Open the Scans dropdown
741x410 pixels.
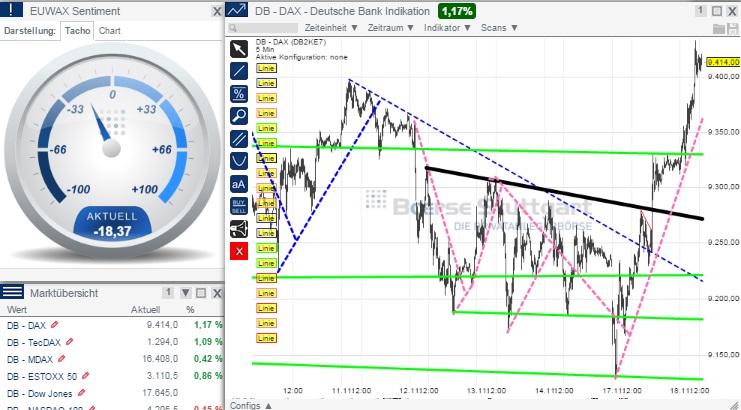pyautogui.click(x=500, y=28)
